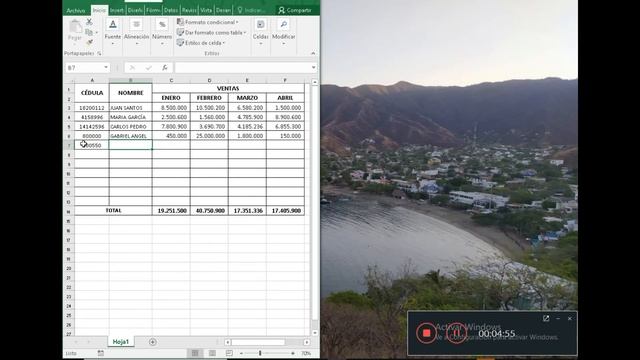The image size is (640, 360).
Task: Click the macro record status bar icon
Action: (101, 353)
